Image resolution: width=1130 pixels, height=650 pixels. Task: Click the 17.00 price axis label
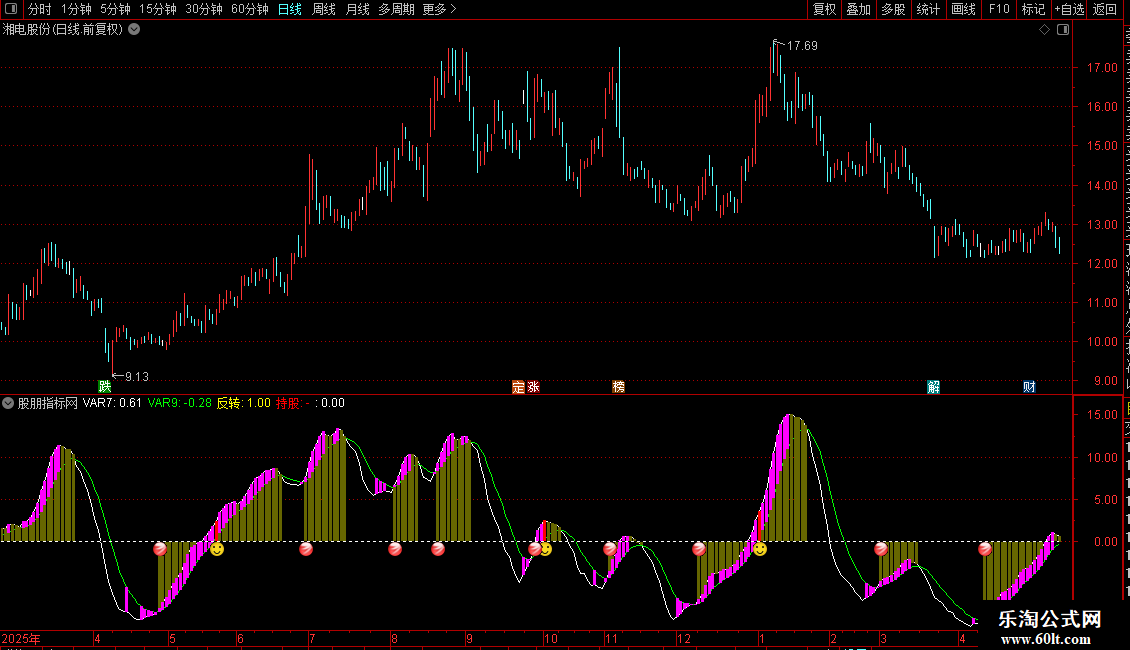coord(1102,68)
